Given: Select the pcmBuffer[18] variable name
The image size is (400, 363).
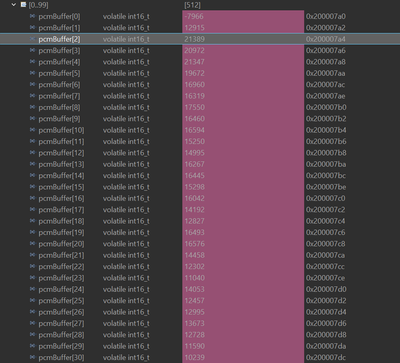Looking at the screenshot, I should pos(61,221).
